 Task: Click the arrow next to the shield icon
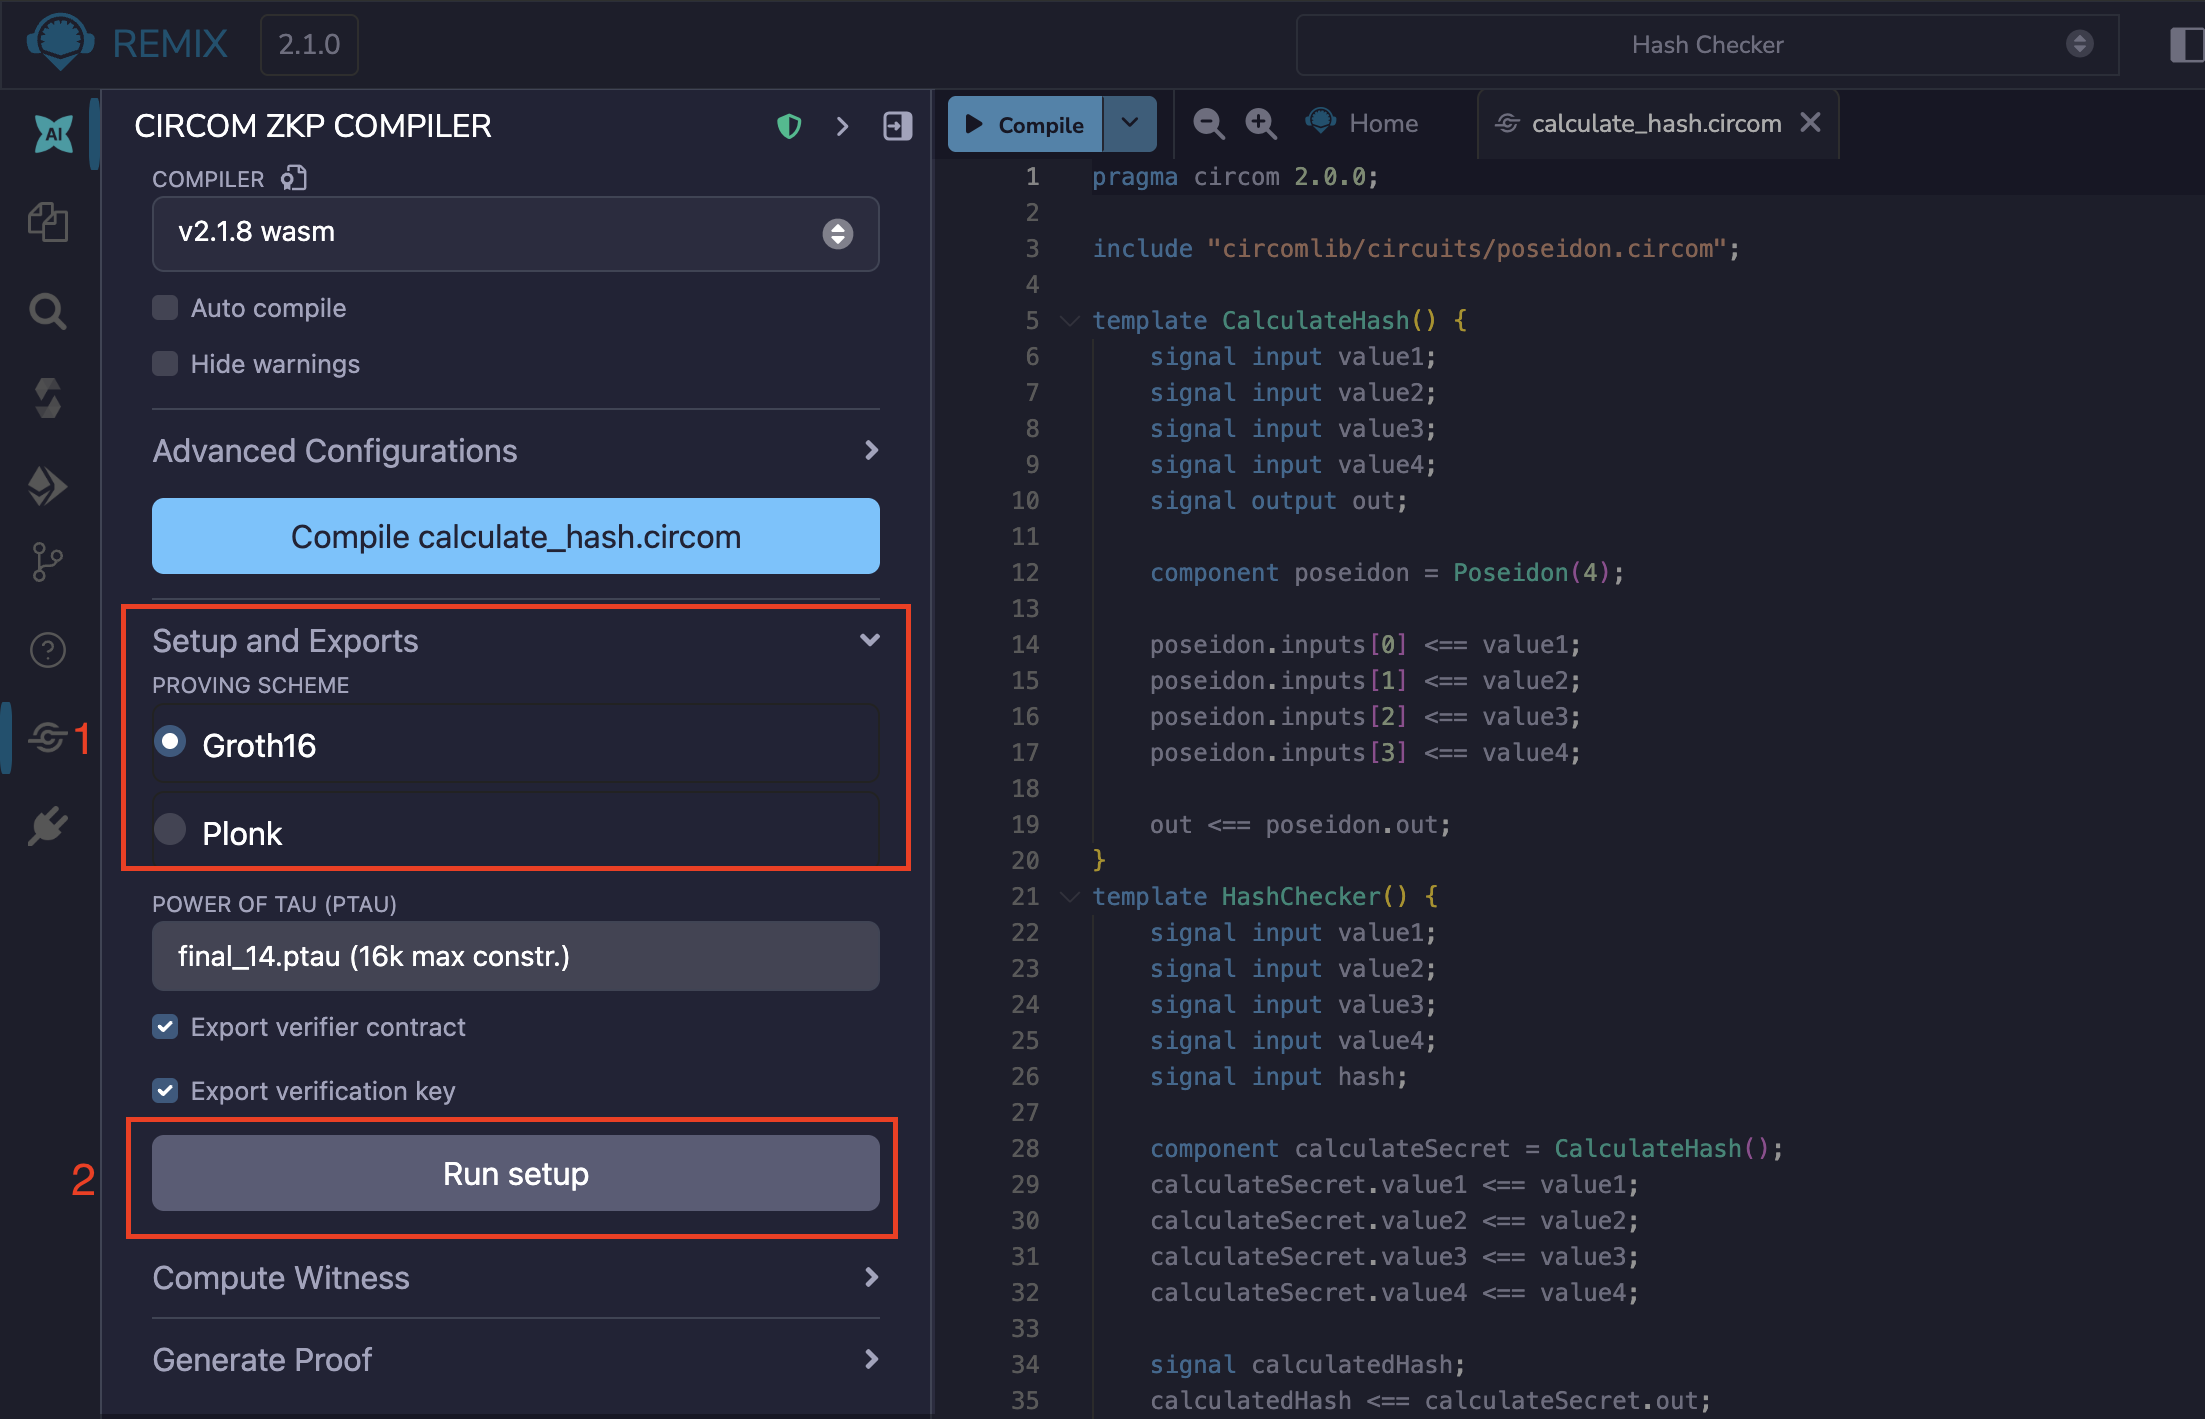pyautogui.click(x=842, y=126)
